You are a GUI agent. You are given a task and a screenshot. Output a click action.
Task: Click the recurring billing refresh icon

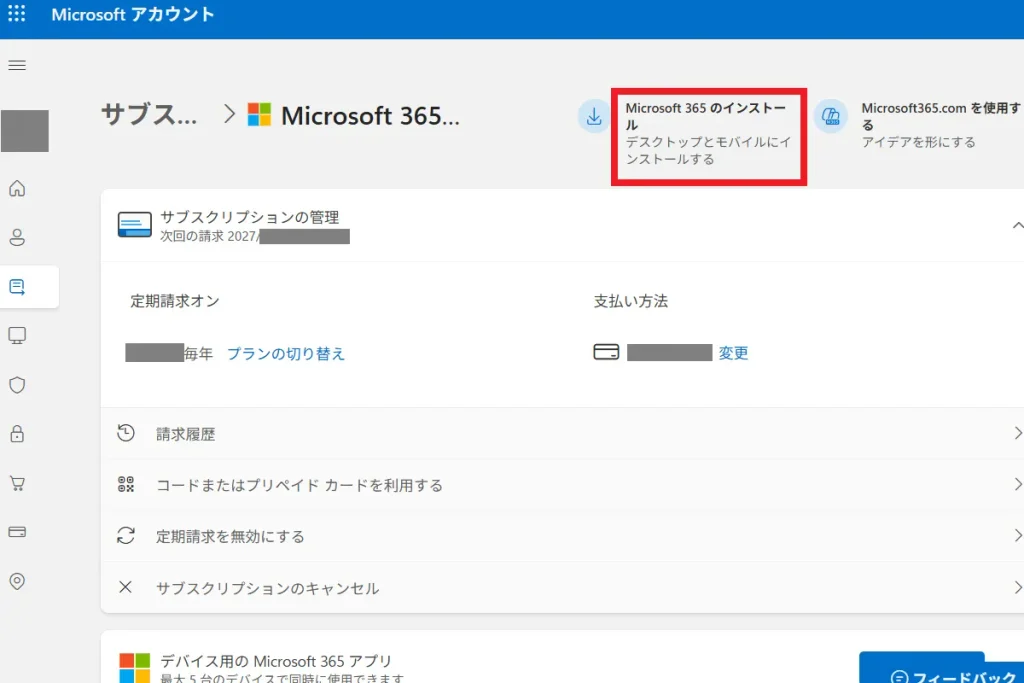125,535
